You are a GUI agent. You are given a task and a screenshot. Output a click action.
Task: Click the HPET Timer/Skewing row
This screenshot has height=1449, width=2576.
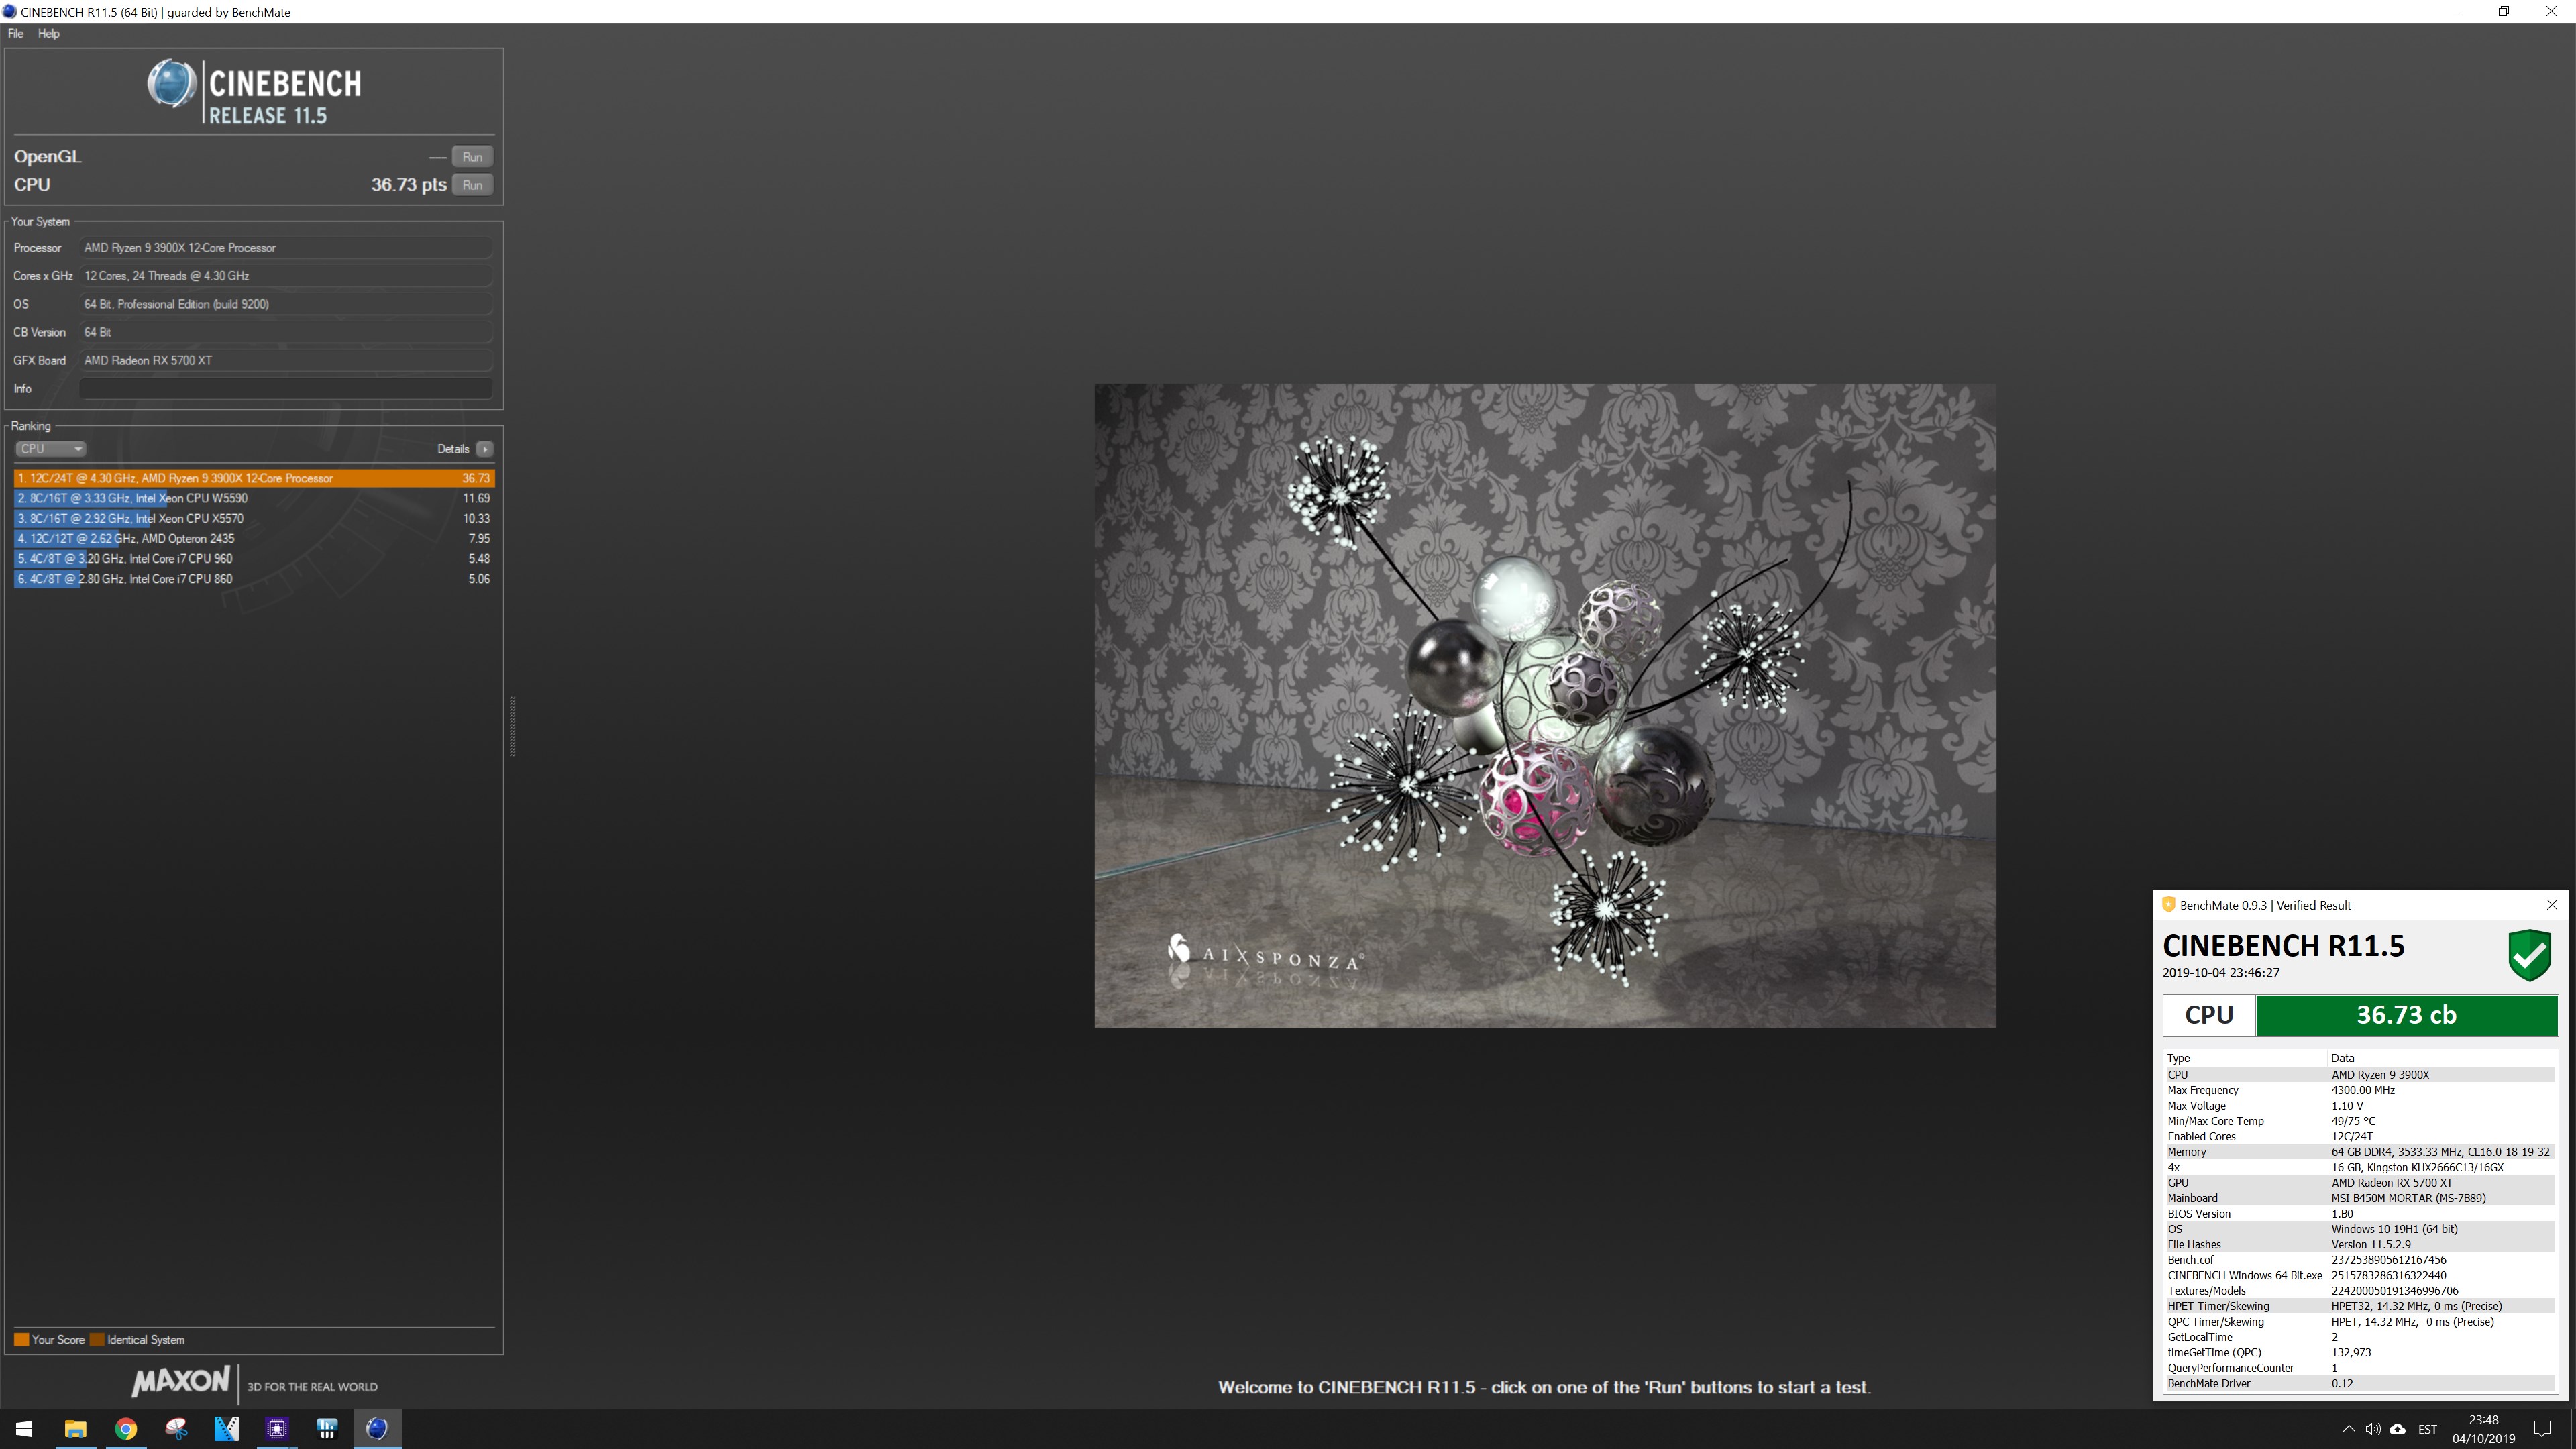point(2360,1306)
